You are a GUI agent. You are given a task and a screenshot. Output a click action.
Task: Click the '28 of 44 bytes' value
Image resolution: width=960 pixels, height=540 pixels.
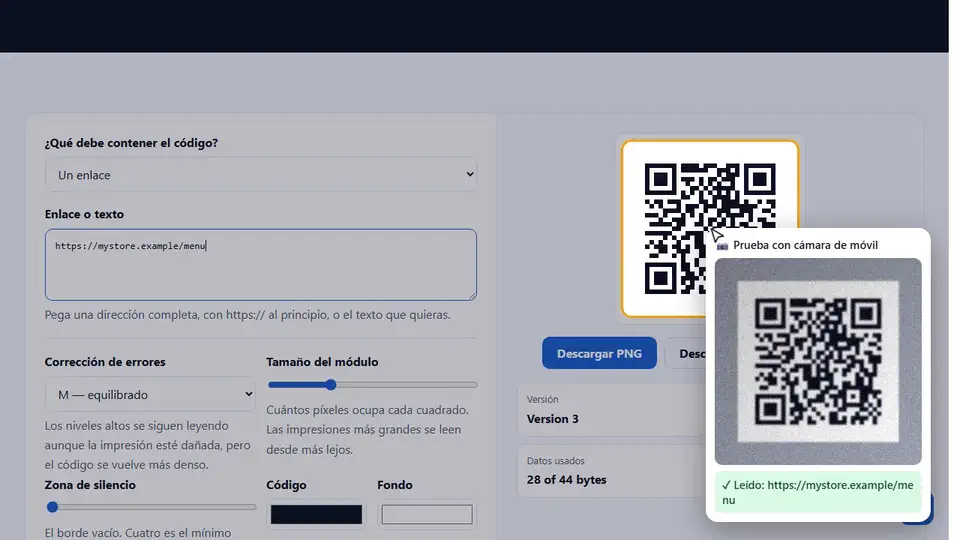[x=566, y=480]
